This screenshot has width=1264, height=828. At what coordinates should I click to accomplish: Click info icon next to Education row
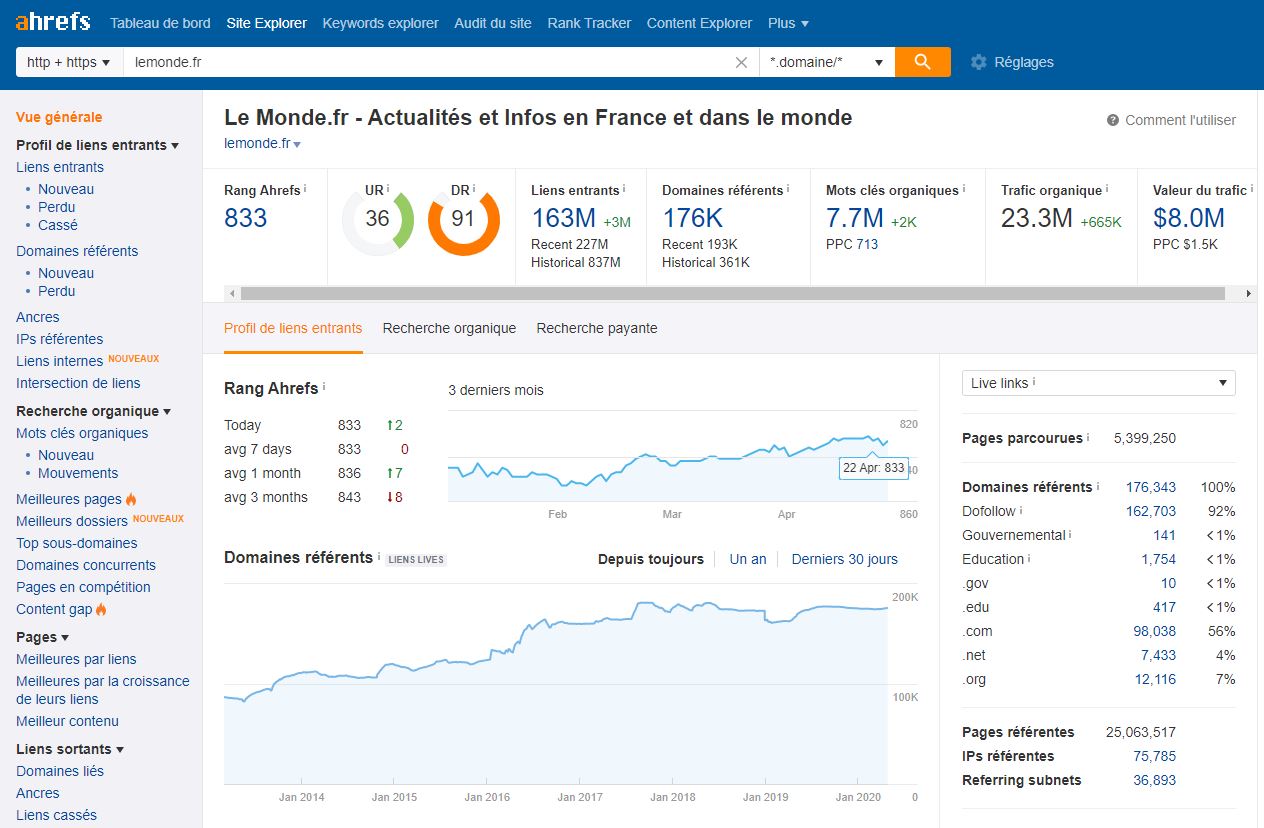click(x=1030, y=559)
